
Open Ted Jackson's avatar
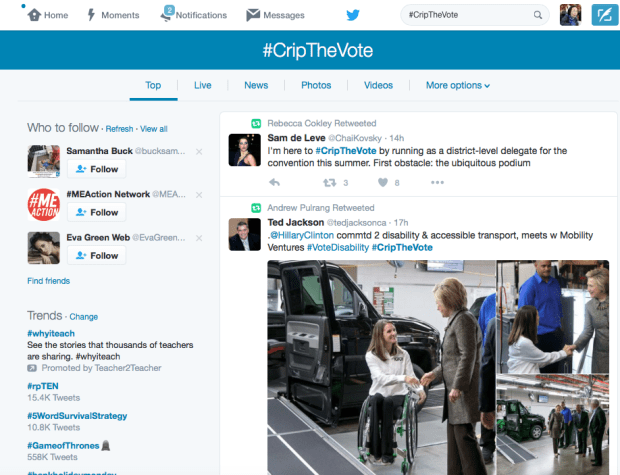click(244, 234)
